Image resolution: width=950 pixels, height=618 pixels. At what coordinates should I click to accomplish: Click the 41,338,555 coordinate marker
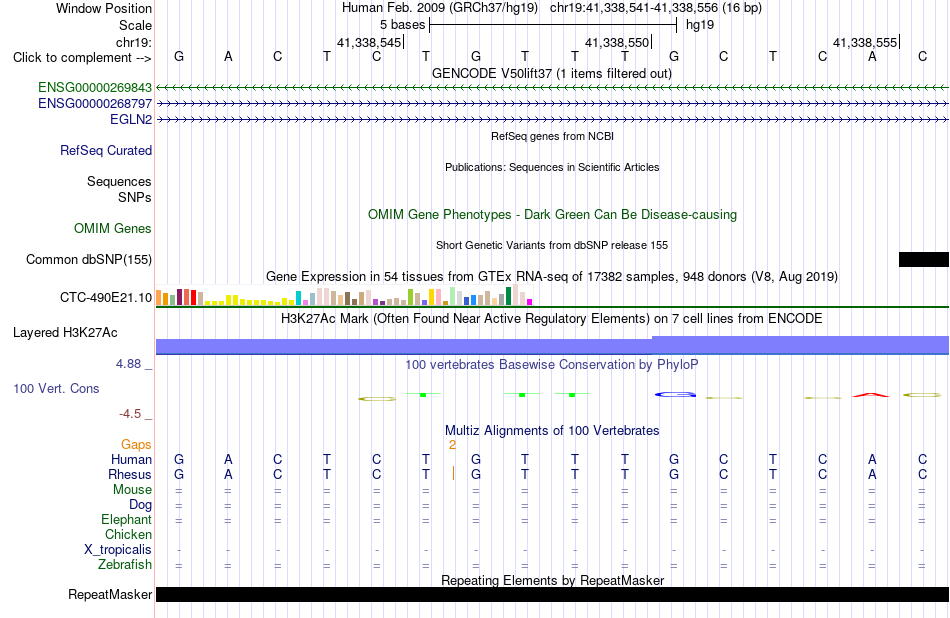tap(866, 42)
